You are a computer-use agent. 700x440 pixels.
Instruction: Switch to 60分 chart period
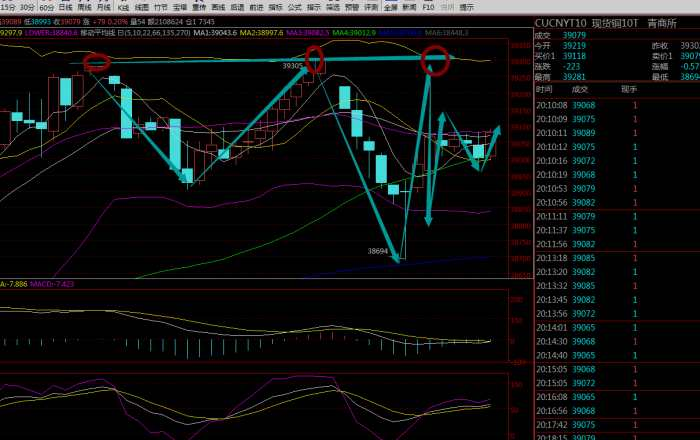pos(46,7)
